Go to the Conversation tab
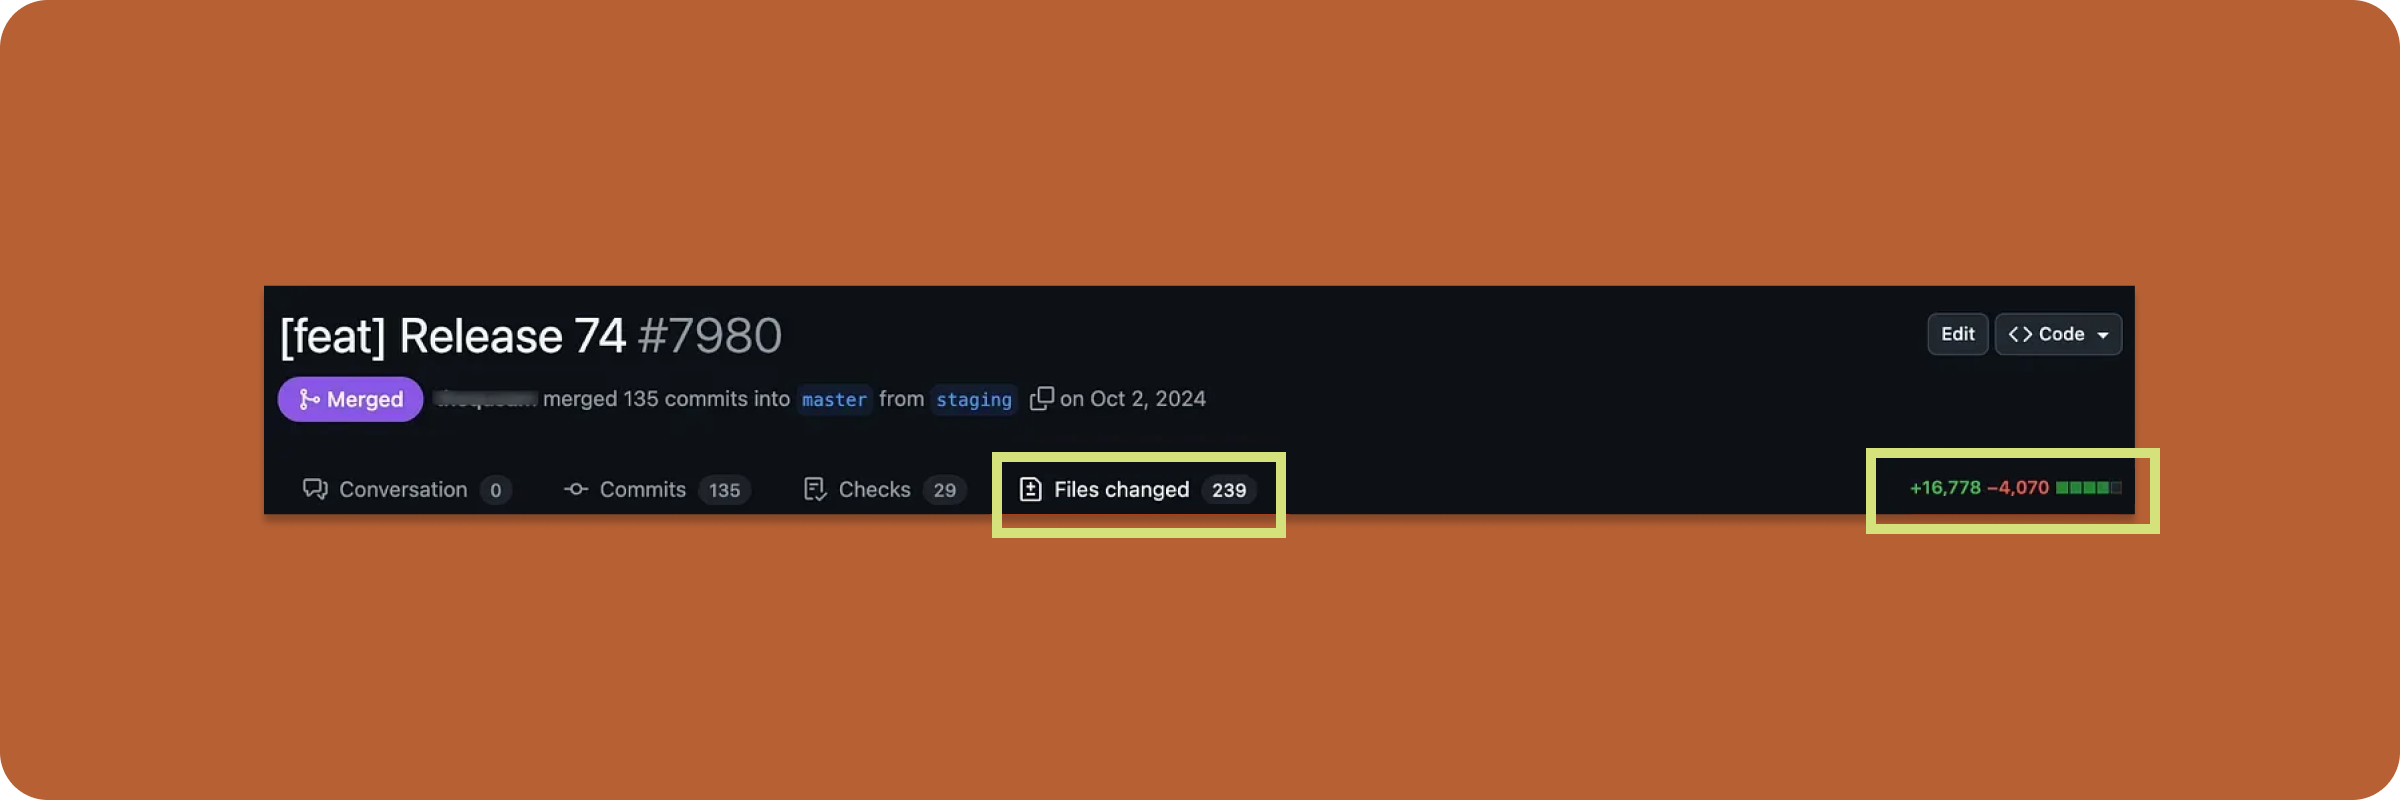Image resolution: width=2400 pixels, height=800 pixels. 407,490
